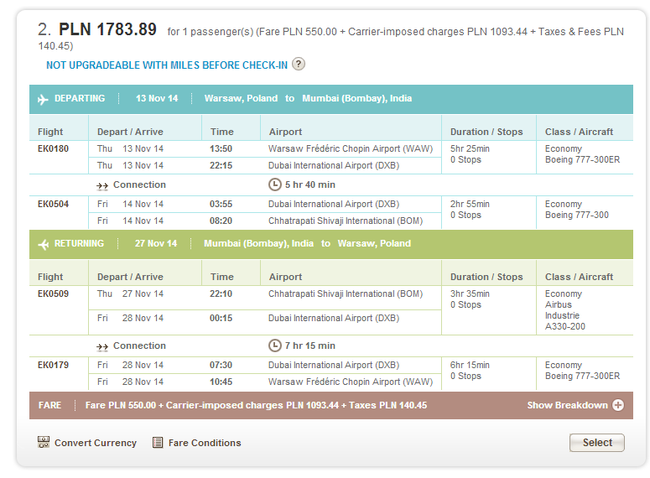Viewport: 650px width, 478px height.
Task: Click the departing airplane icon
Action: coord(43,99)
